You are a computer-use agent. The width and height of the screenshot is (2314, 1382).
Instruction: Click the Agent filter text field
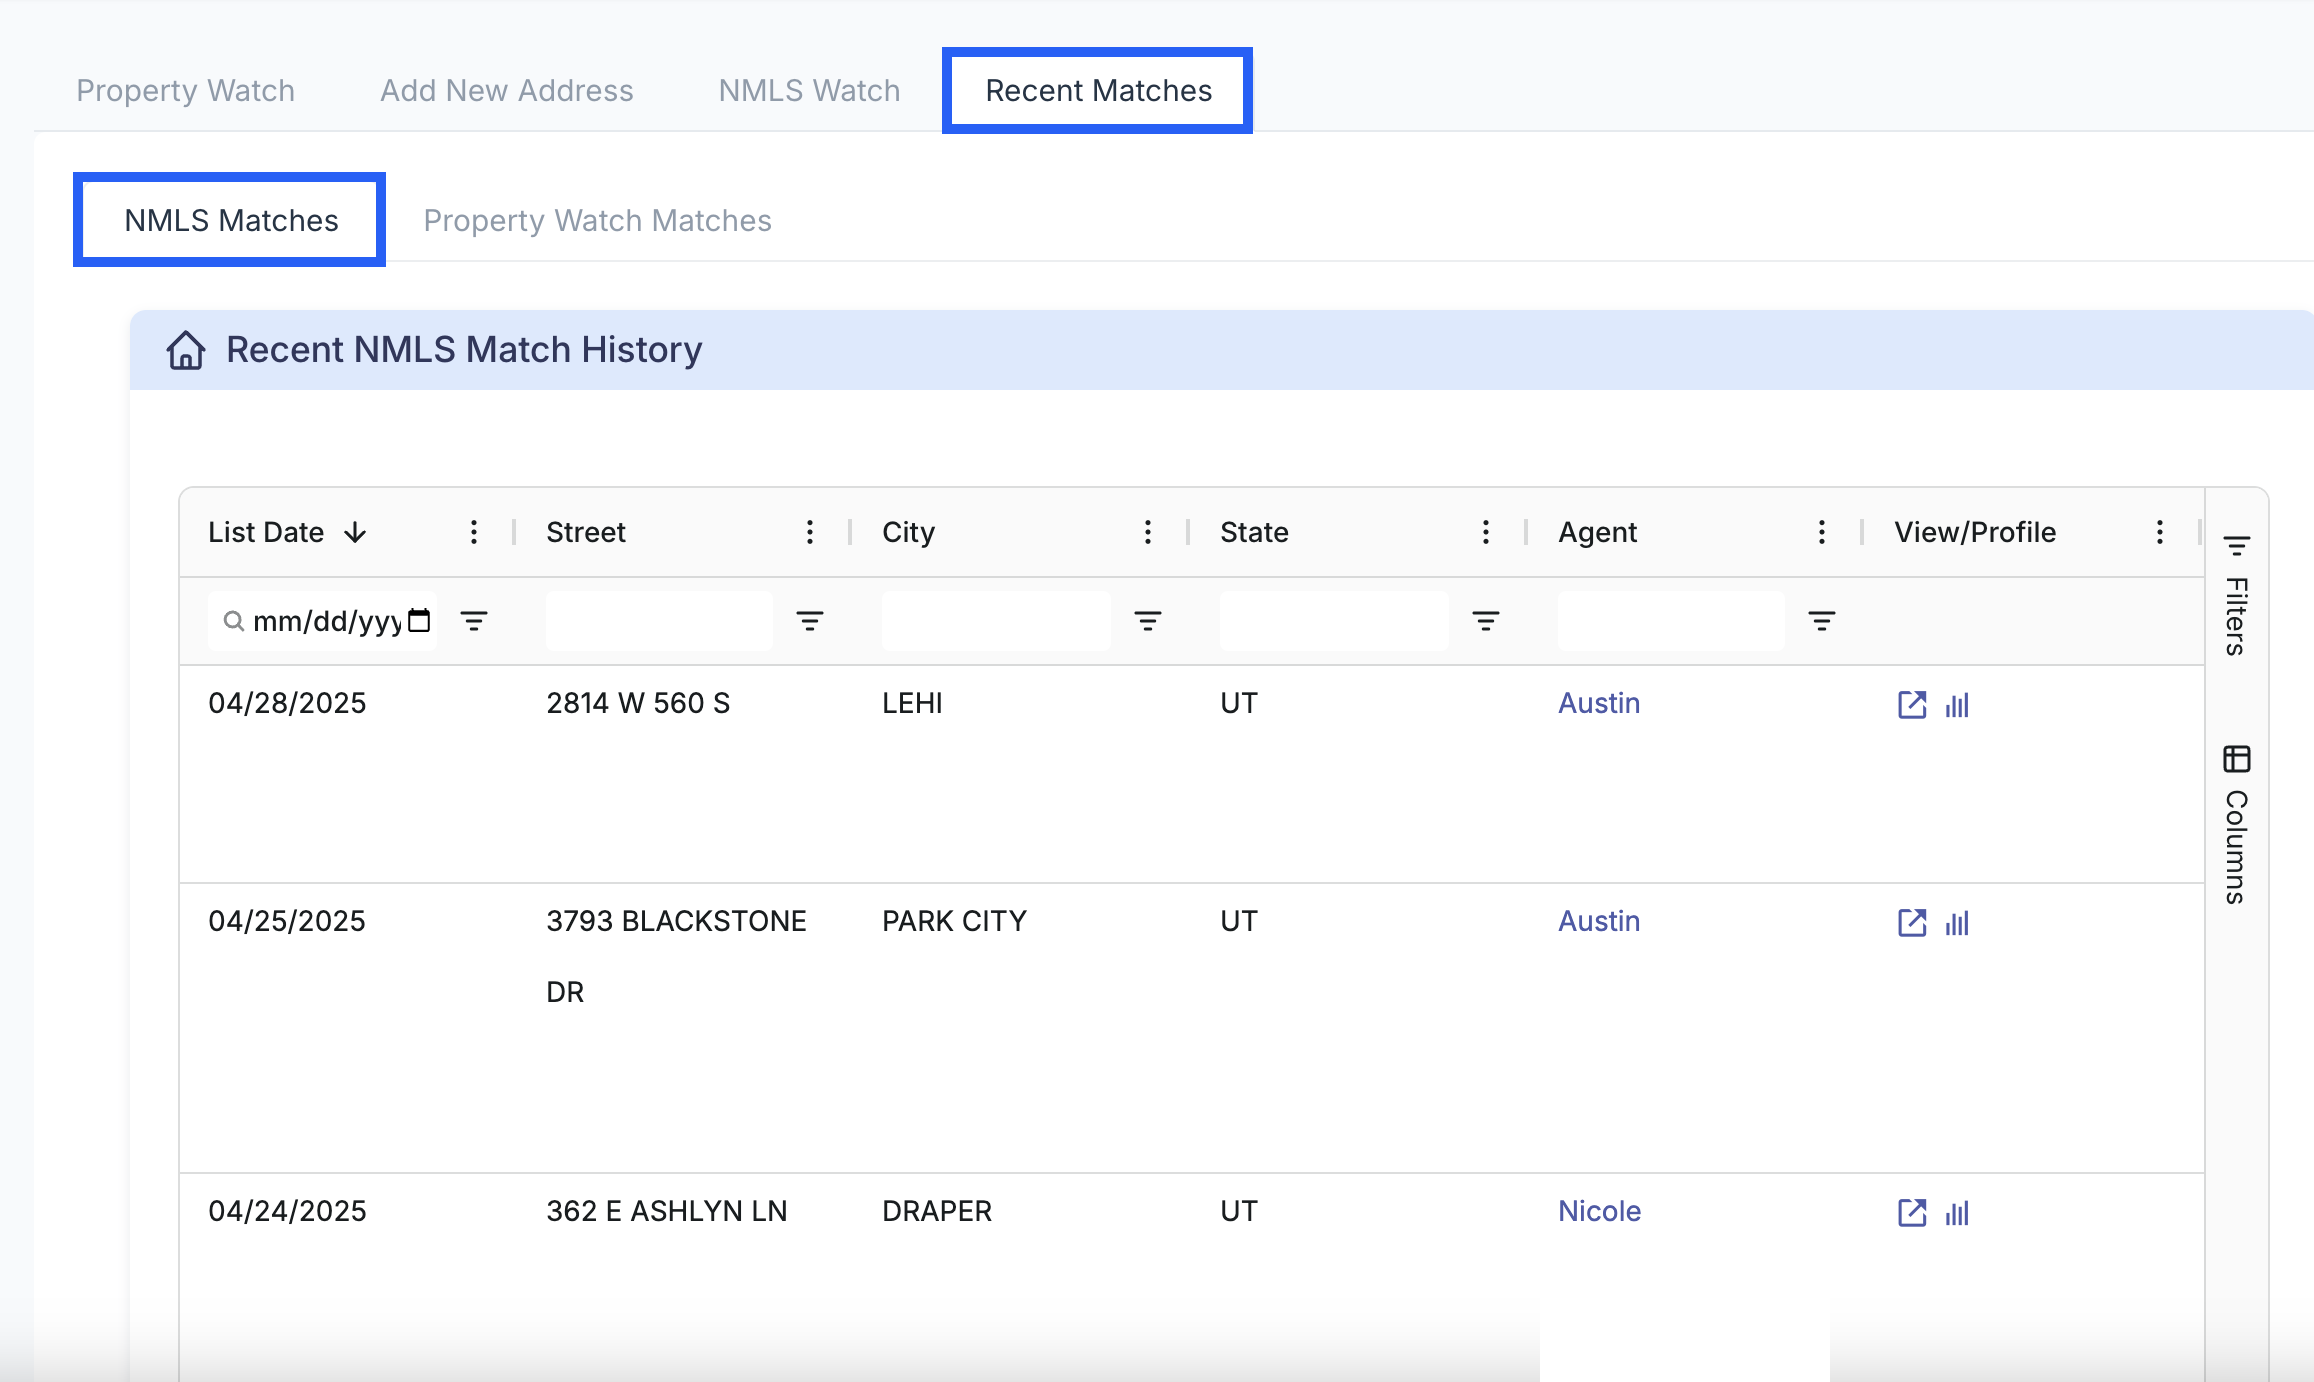click(1671, 621)
